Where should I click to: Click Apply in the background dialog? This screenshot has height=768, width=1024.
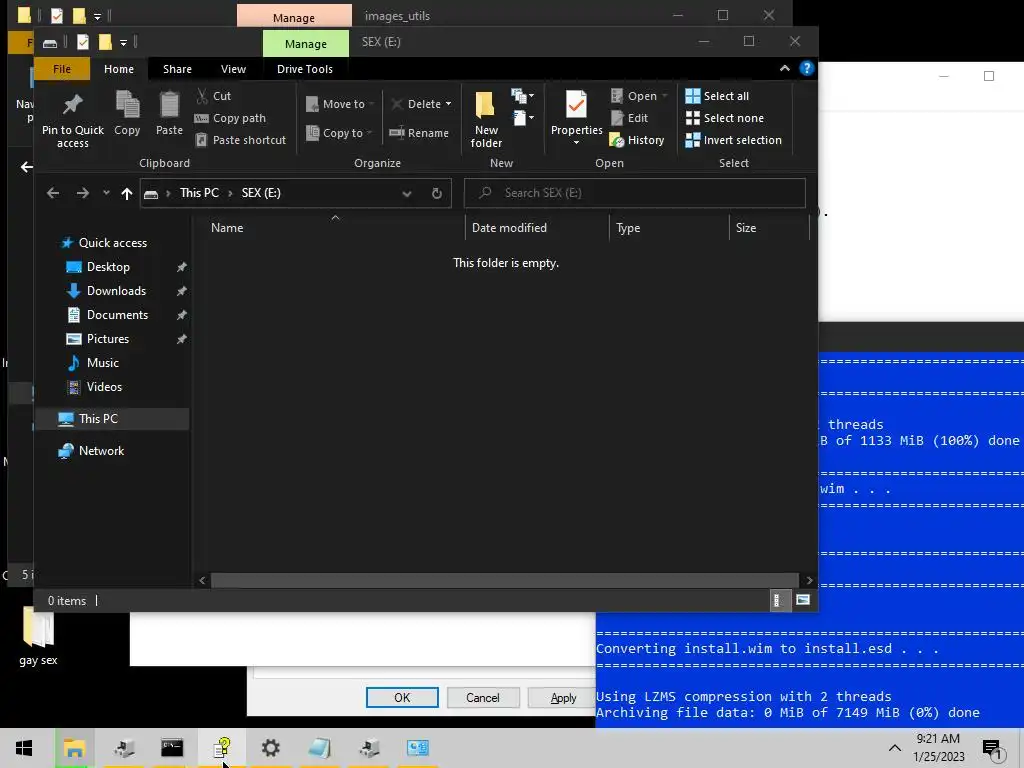click(x=562, y=697)
